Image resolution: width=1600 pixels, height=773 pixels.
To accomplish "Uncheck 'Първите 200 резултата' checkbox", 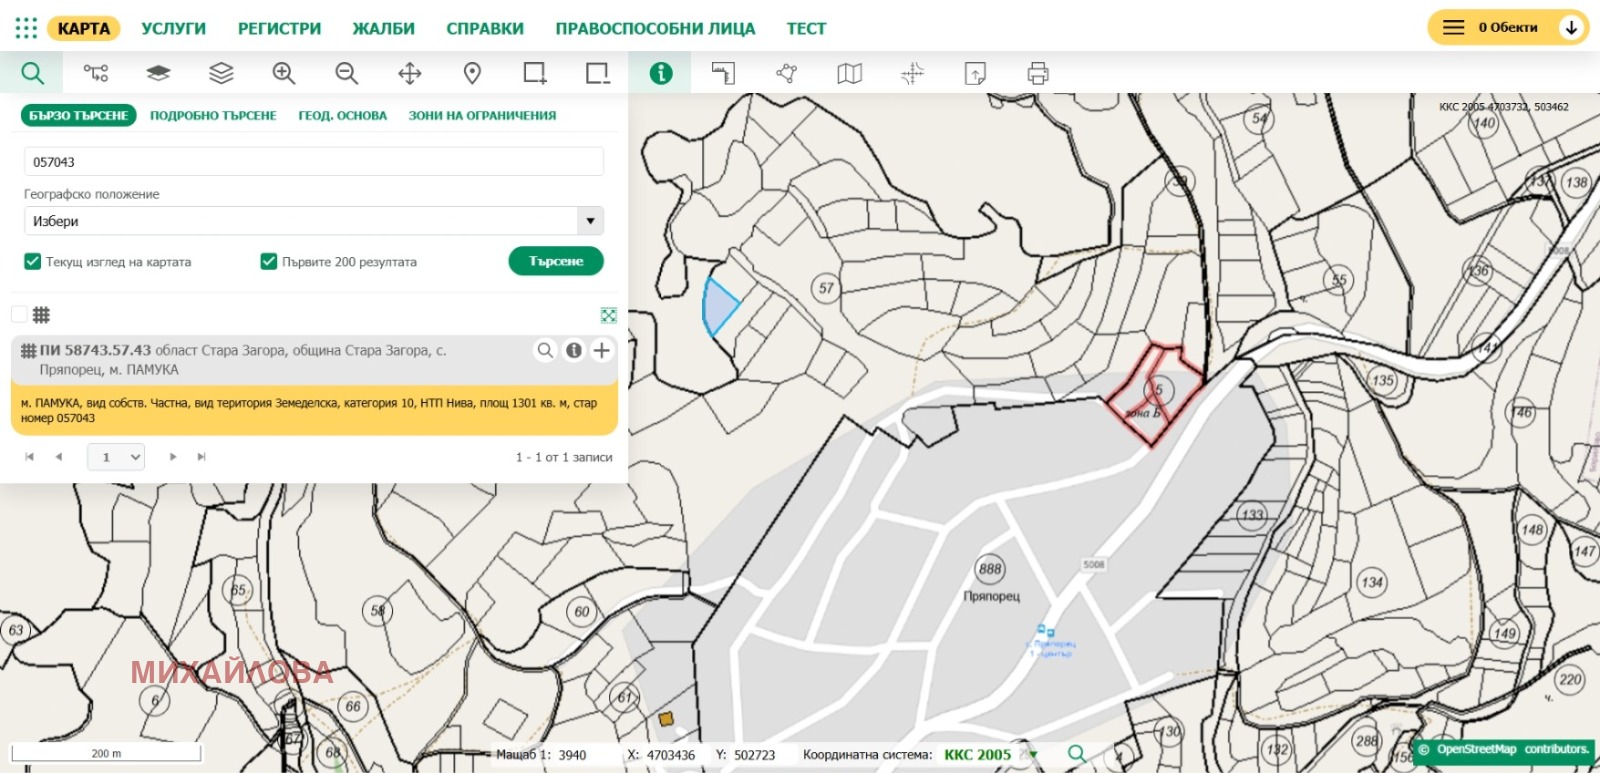I will point(268,262).
